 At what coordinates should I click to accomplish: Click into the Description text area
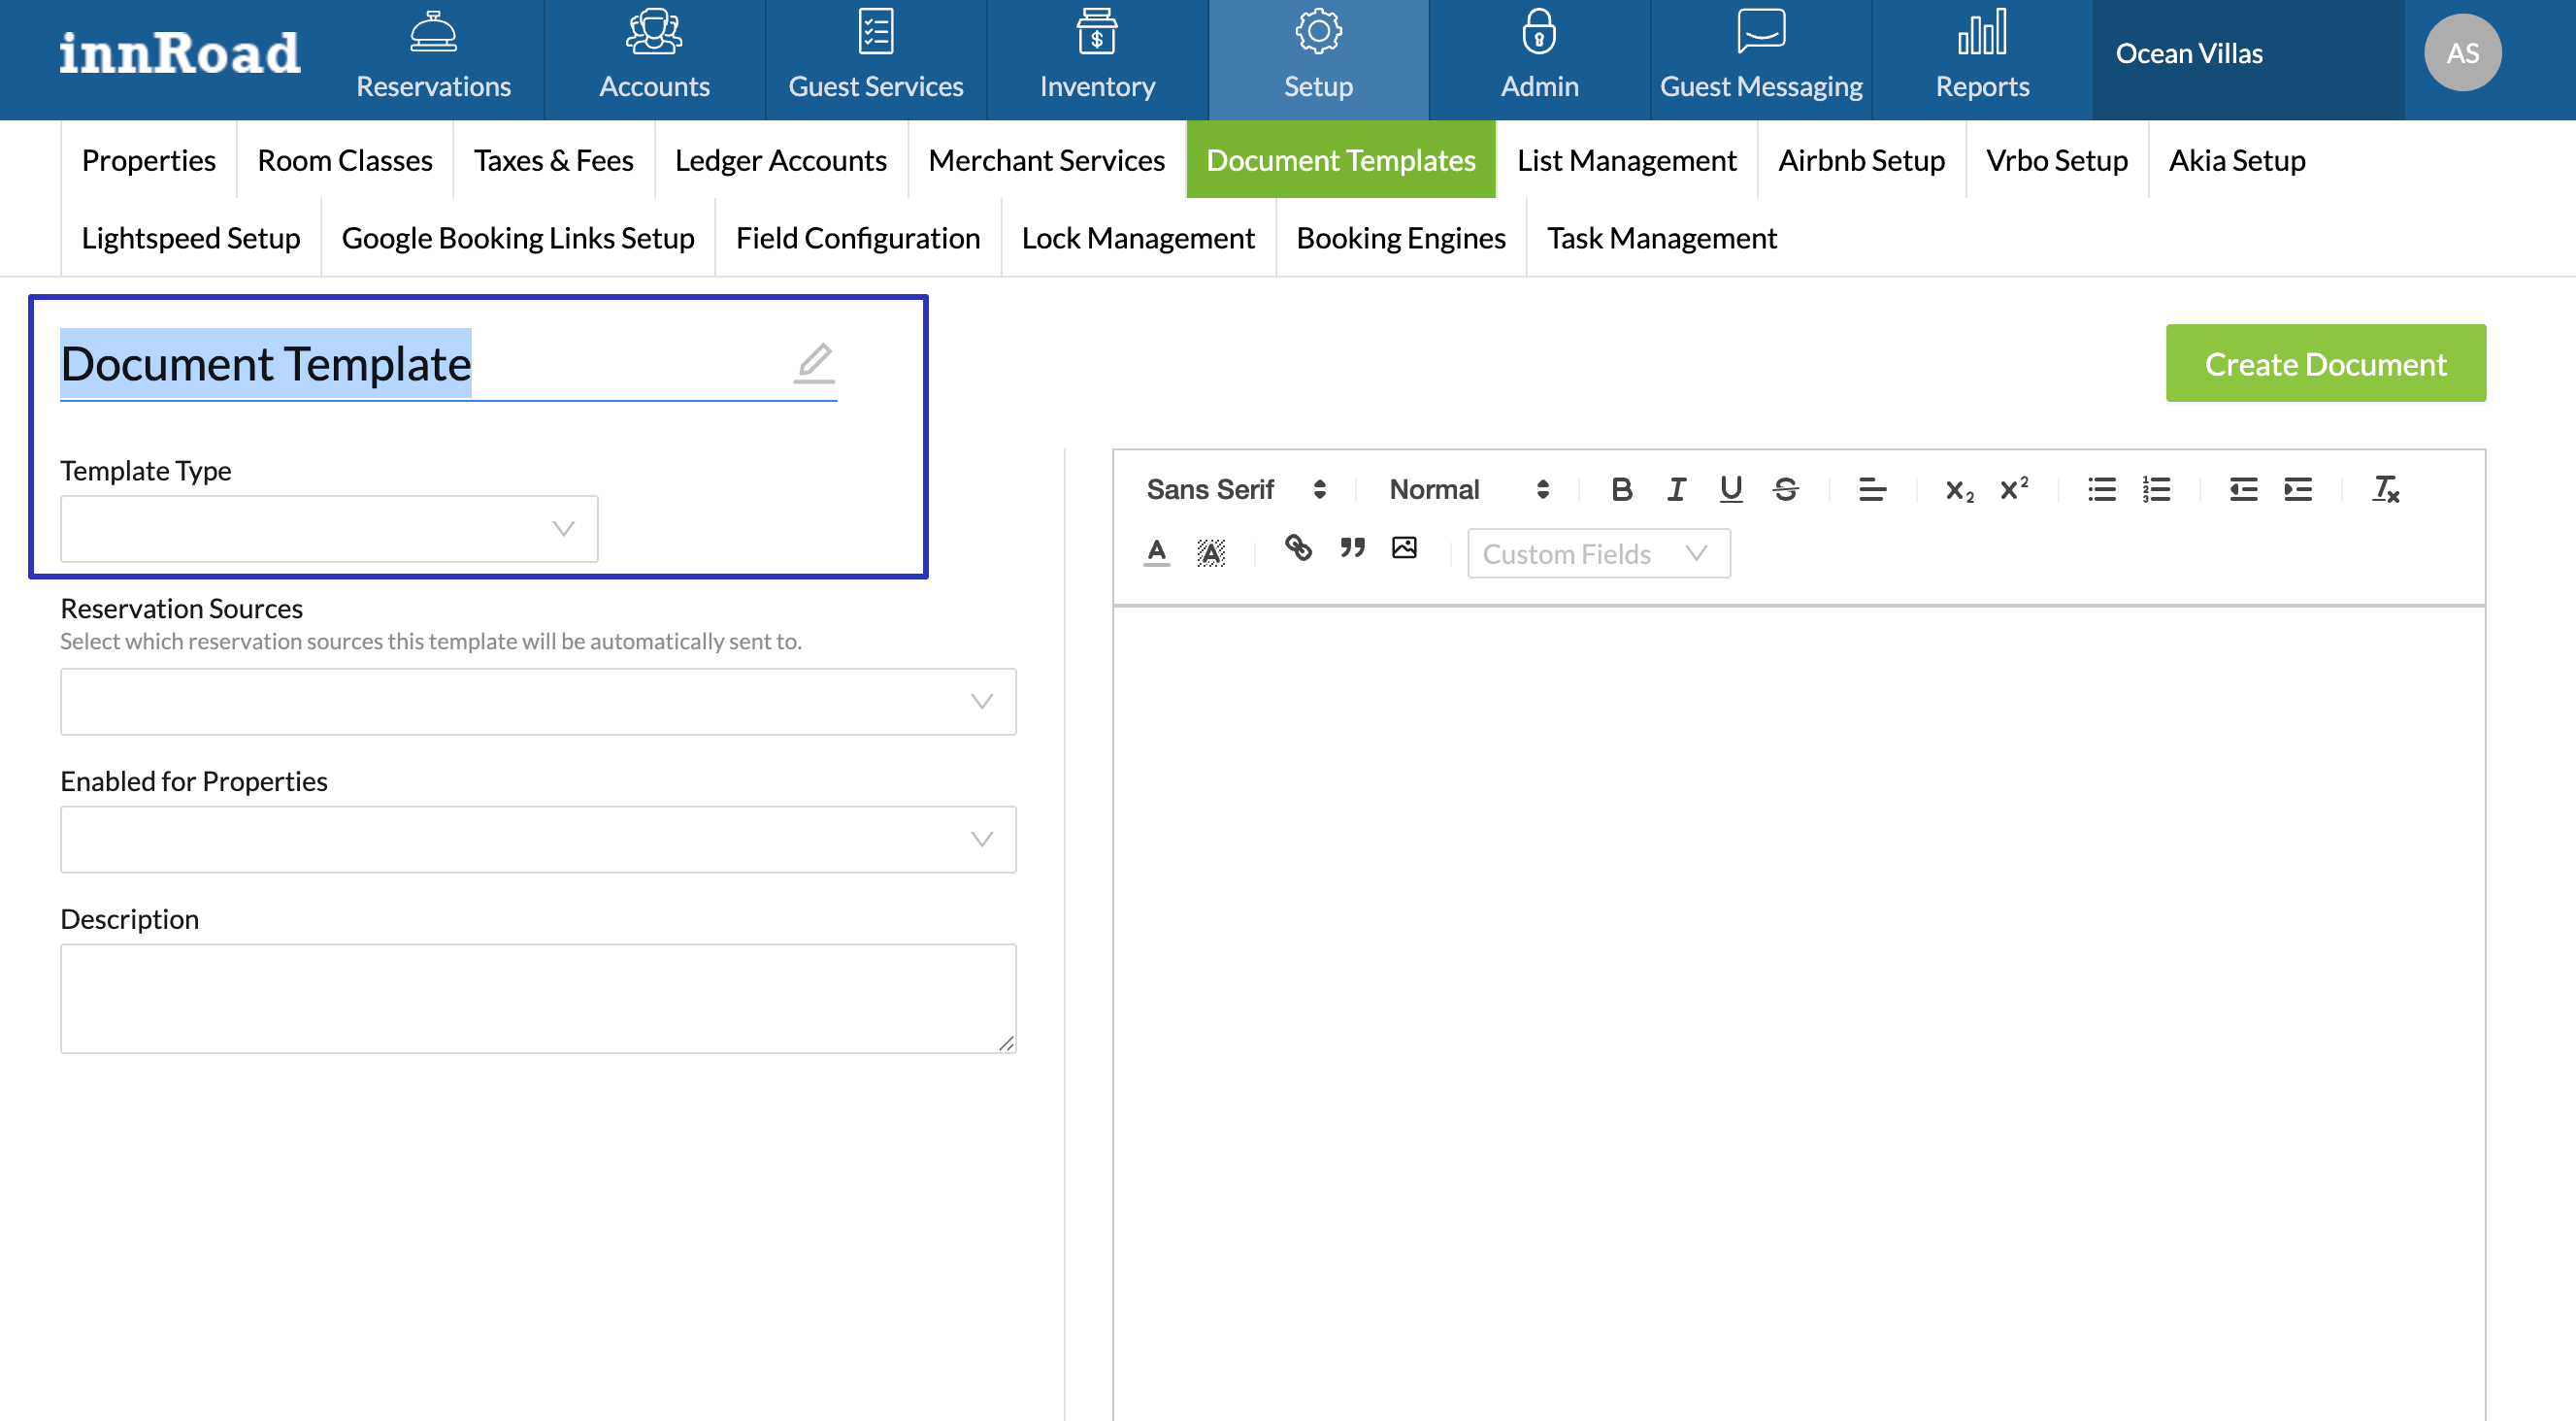pyautogui.click(x=538, y=997)
